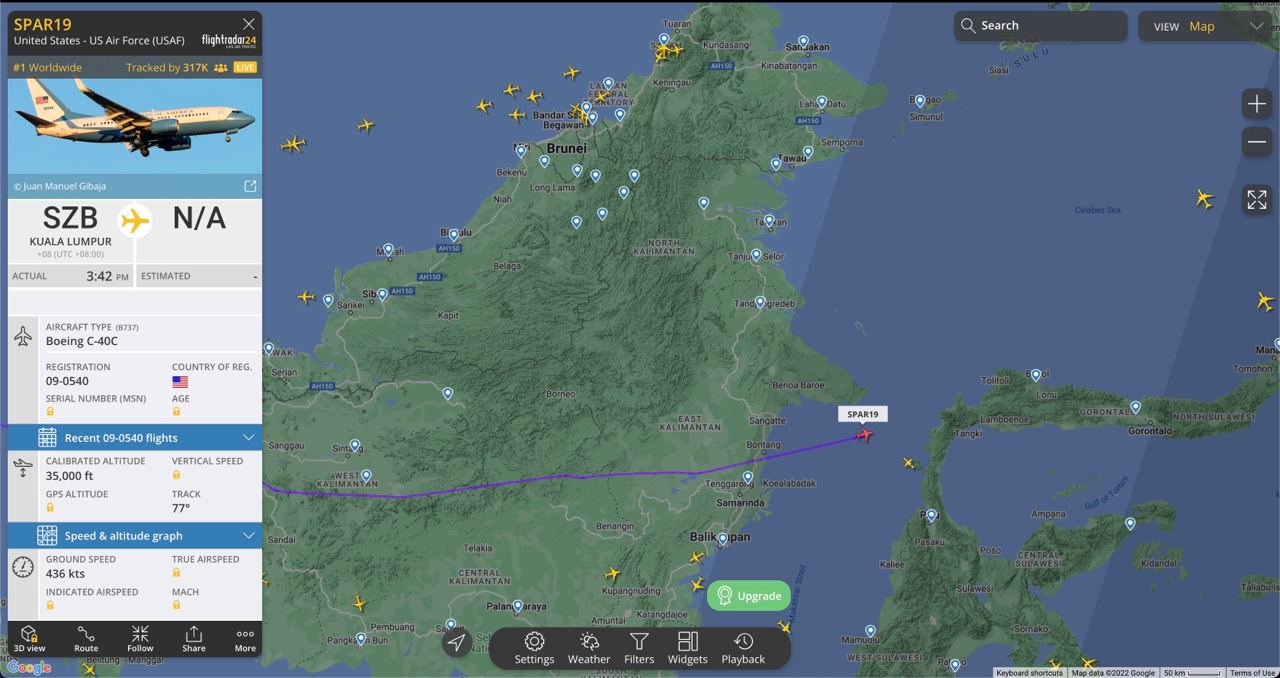Image resolution: width=1280 pixels, height=678 pixels.
Task: Select the Gorontalo airport marker
Action: (1136, 407)
